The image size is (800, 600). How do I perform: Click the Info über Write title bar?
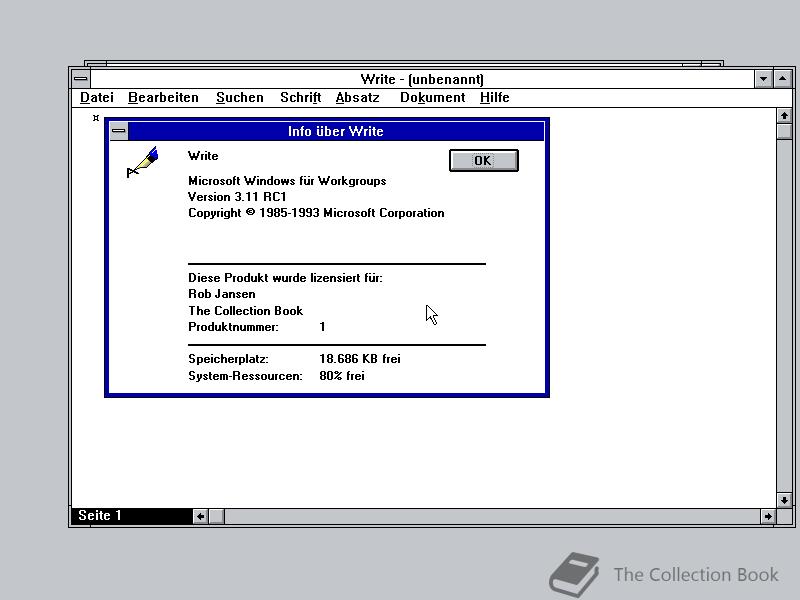[x=336, y=131]
